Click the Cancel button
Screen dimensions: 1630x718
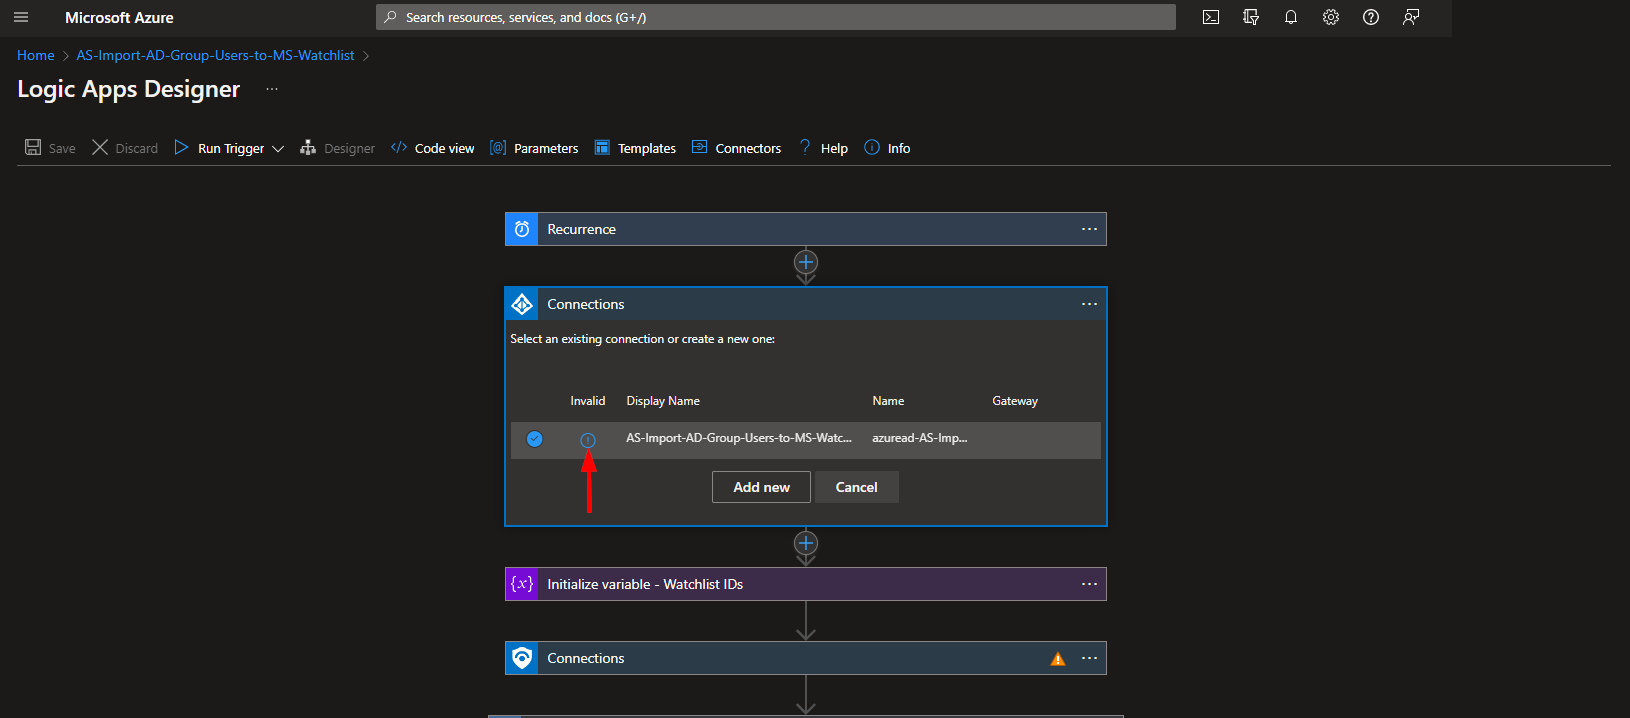[857, 487]
